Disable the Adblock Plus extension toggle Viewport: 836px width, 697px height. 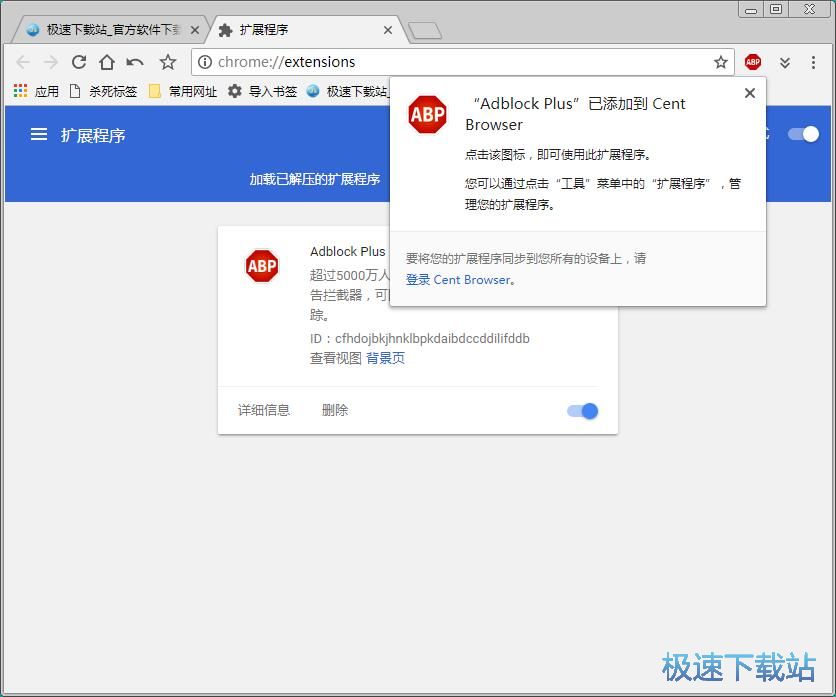(x=582, y=411)
